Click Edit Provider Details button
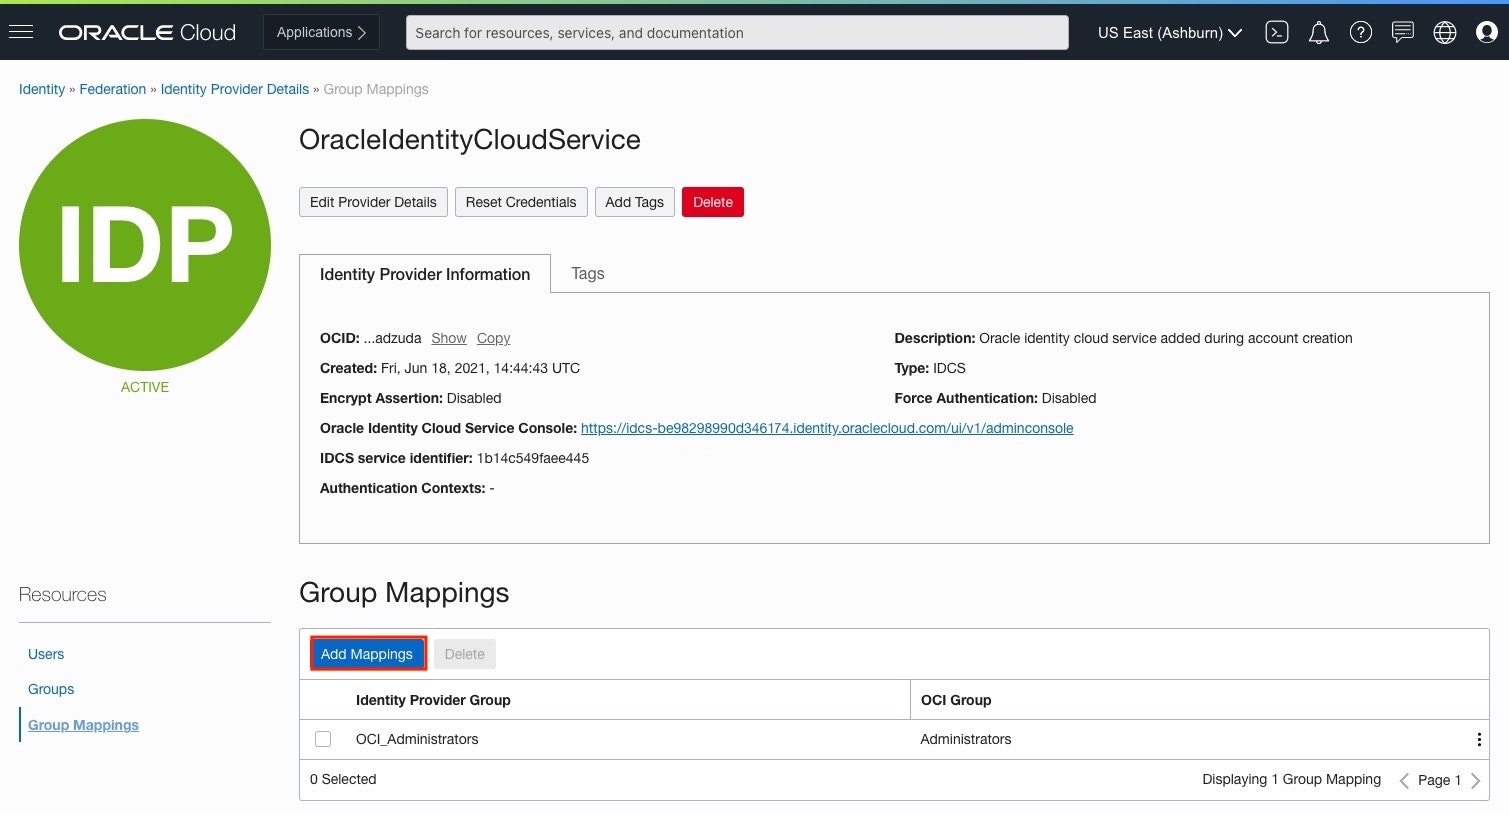Viewport: 1509px width, 815px height. (x=373, y=202)
